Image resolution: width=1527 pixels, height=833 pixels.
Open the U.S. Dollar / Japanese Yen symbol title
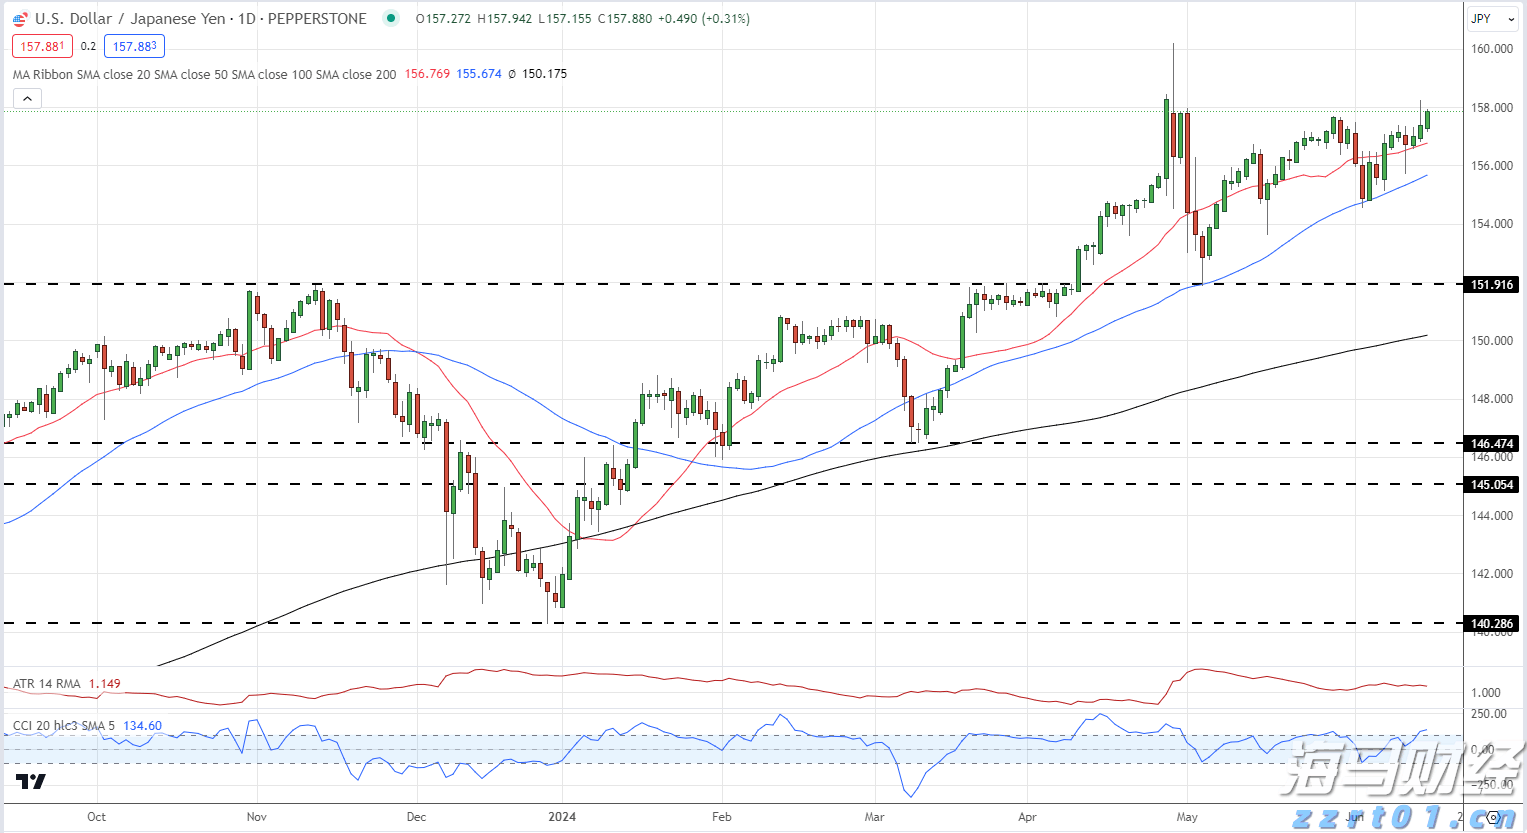pyautogui.click(x=201, y=19)
